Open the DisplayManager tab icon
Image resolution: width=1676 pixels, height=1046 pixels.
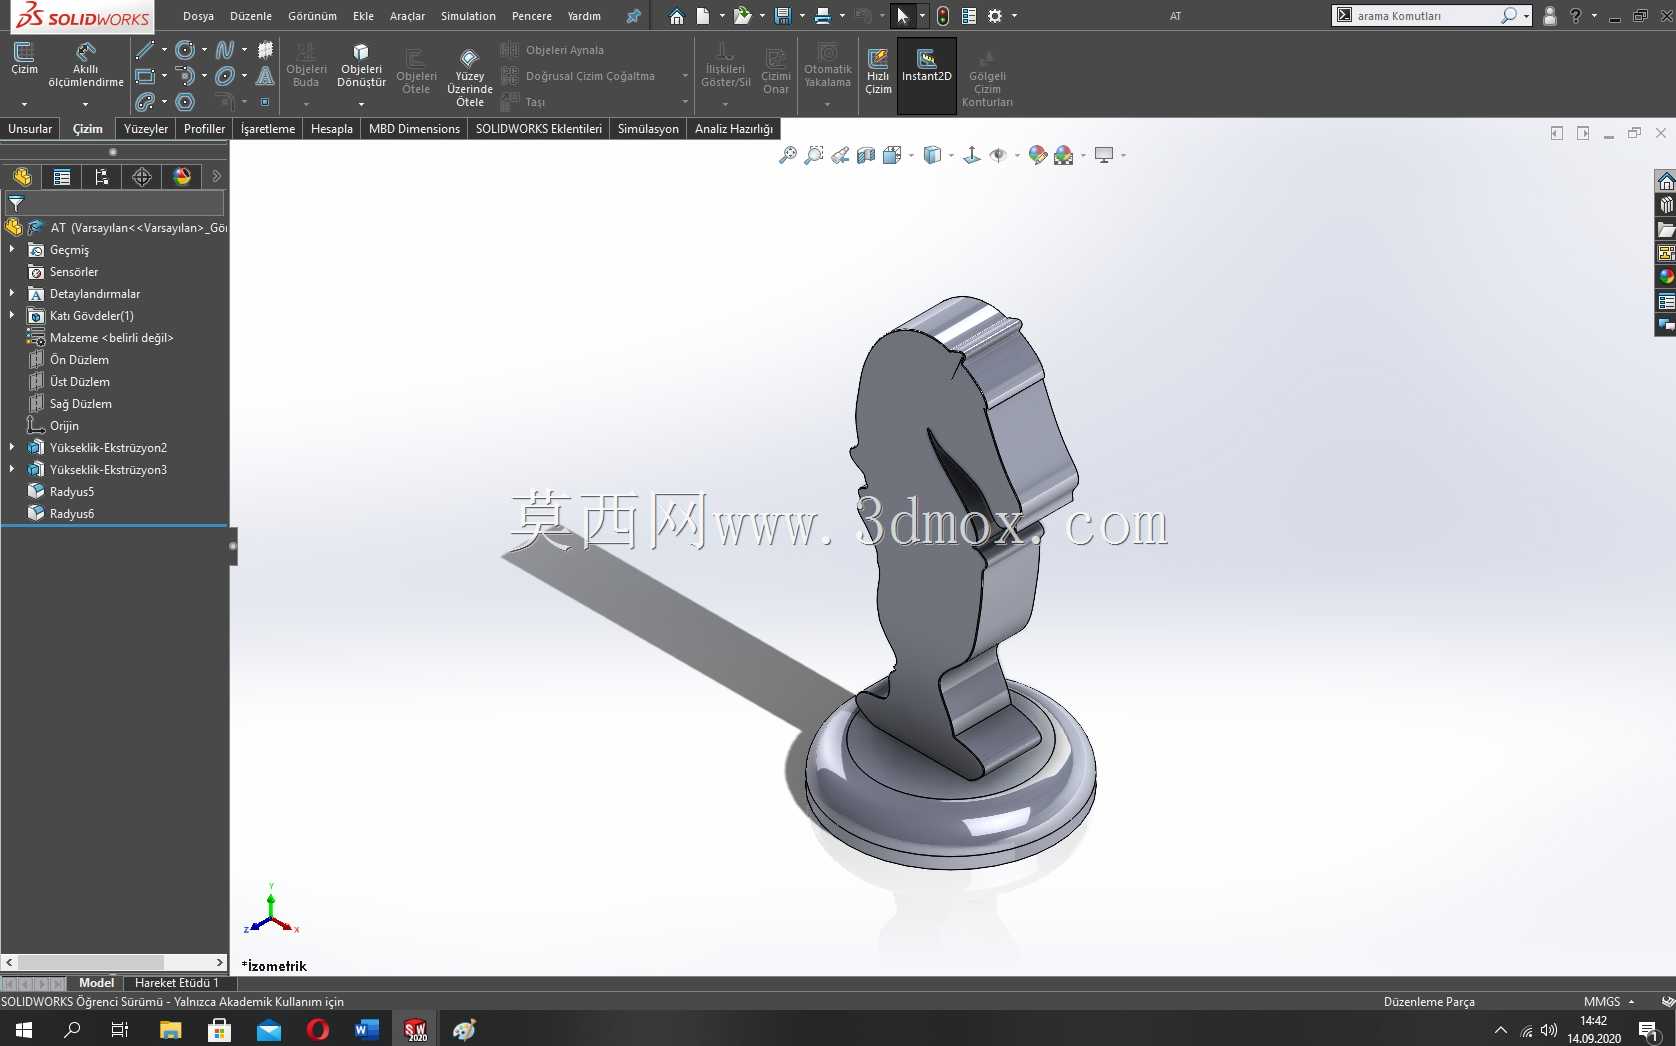(182, 177)
